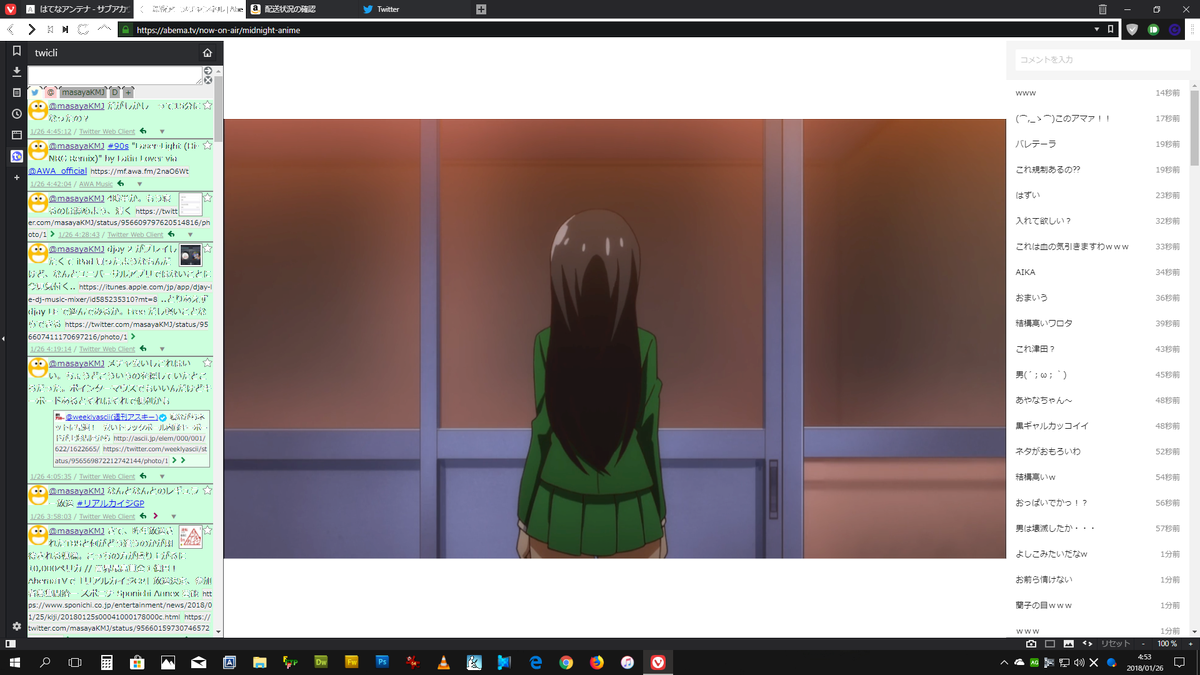Viewport: 1200px width, 675px height.
Task: Add a twicli tab with plus
Action: (x=128, y=92)
